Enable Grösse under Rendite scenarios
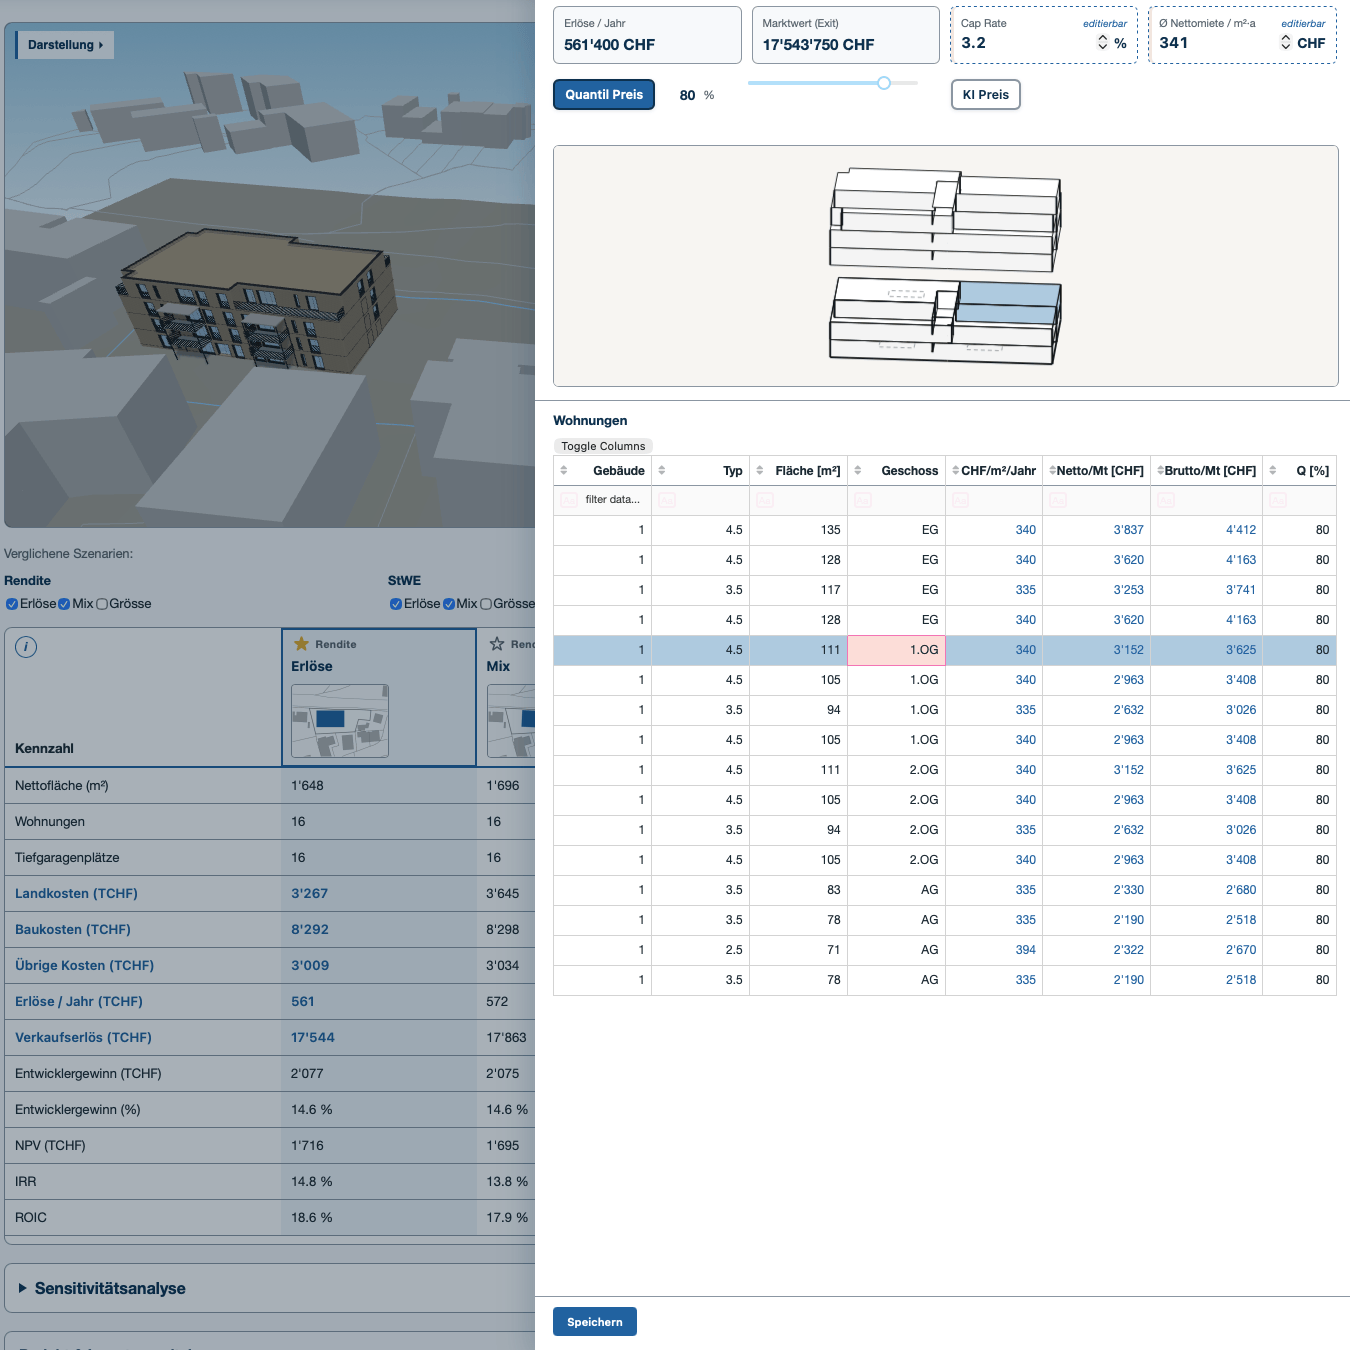Image resolution: width=1350 pixels, height=1350 pixels. pyautogui.click(x=102, y=604)
